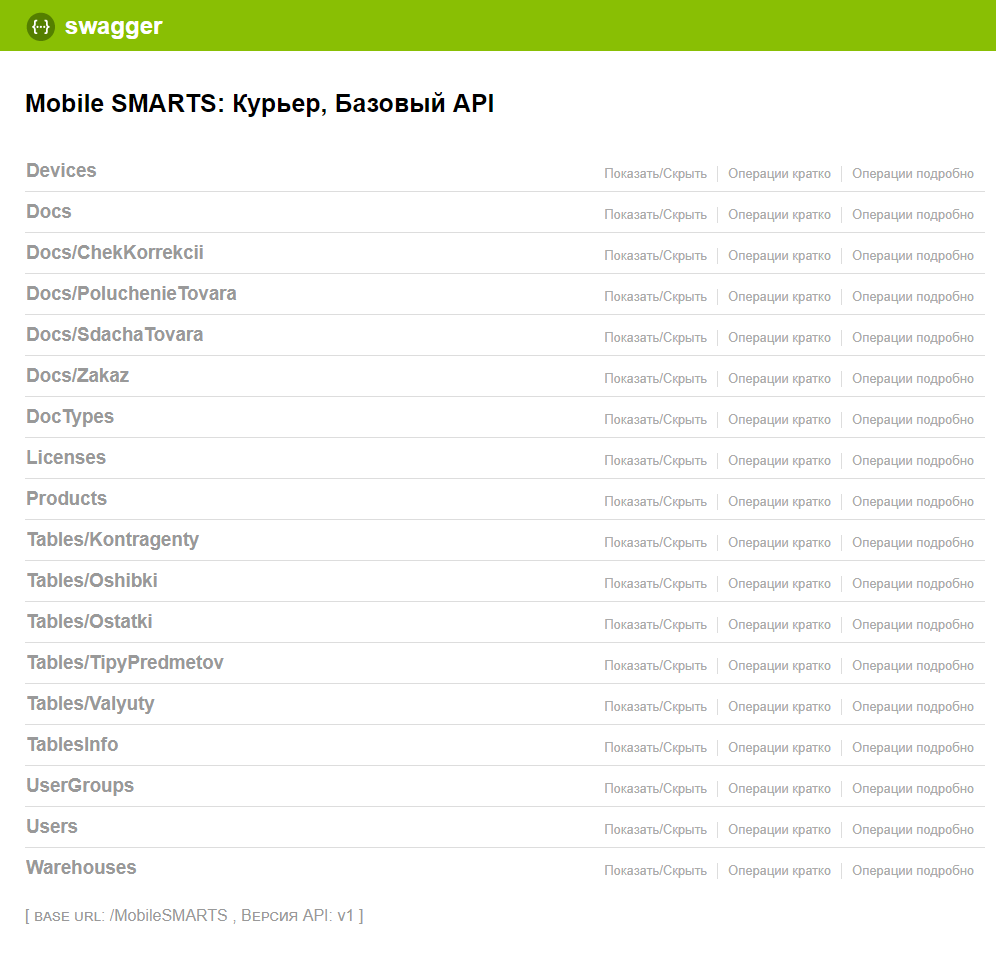This screenshot has width=996, height=960.
Task: Toggle Показать/Скрыть for TablesInfo
Action: 656,747
